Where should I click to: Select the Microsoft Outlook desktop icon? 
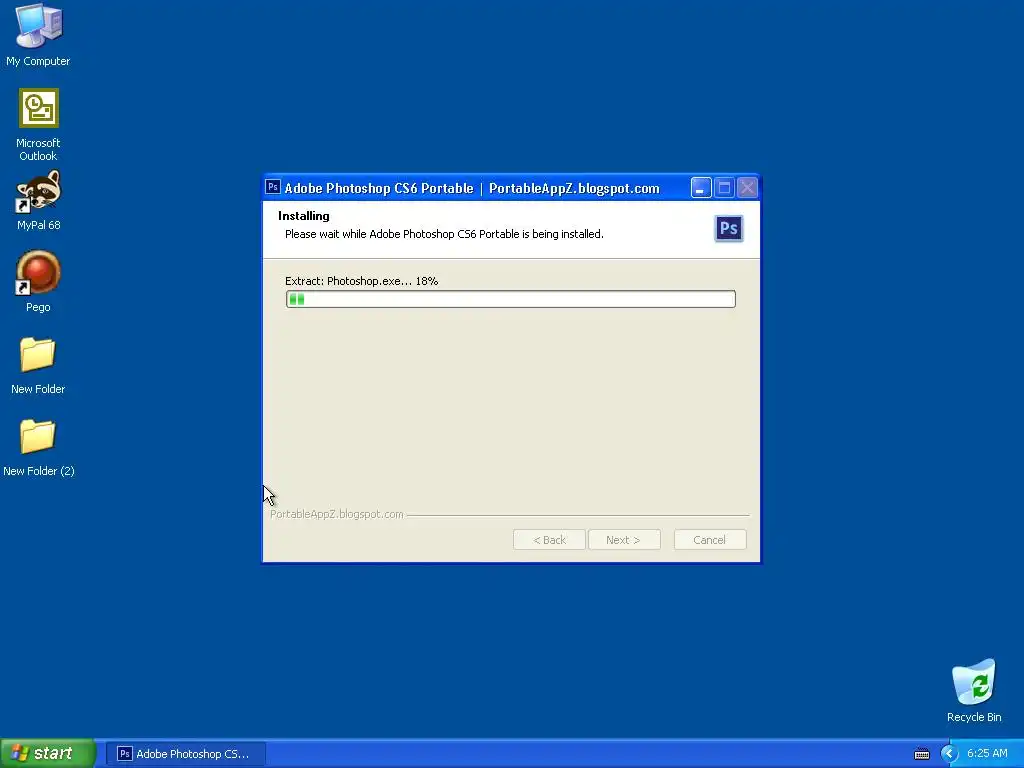39,124
